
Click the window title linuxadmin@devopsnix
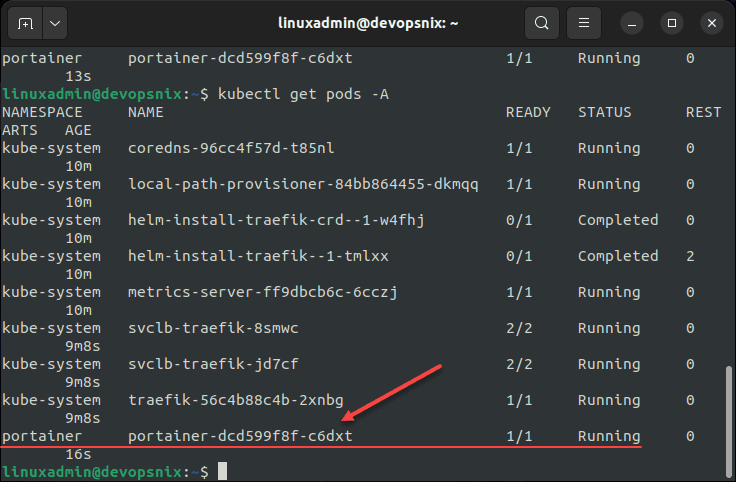pos(368,23)
